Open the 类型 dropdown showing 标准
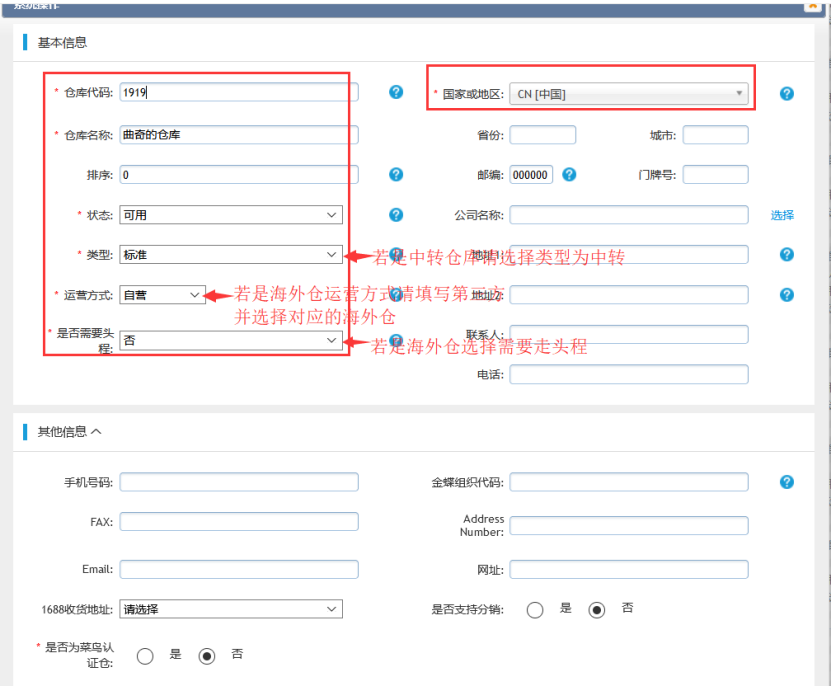The image size is (831, 686). (231, 255)
